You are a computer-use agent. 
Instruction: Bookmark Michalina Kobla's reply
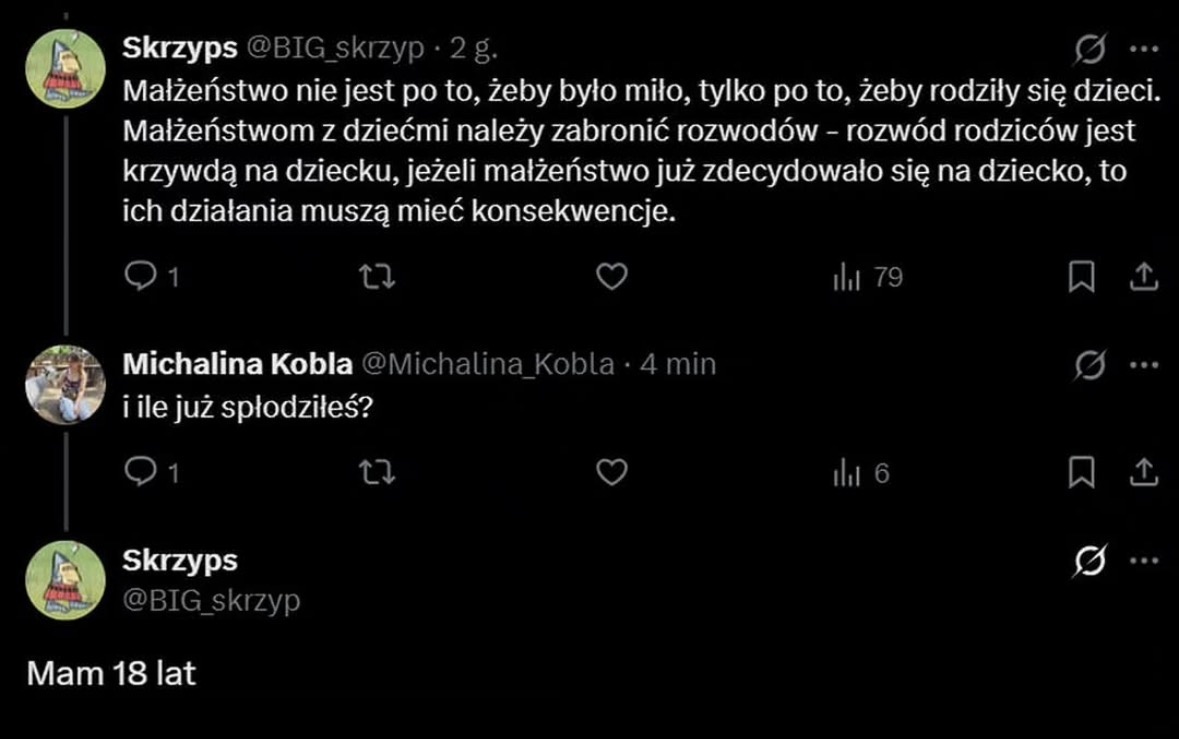click(x=1080, y=473)
